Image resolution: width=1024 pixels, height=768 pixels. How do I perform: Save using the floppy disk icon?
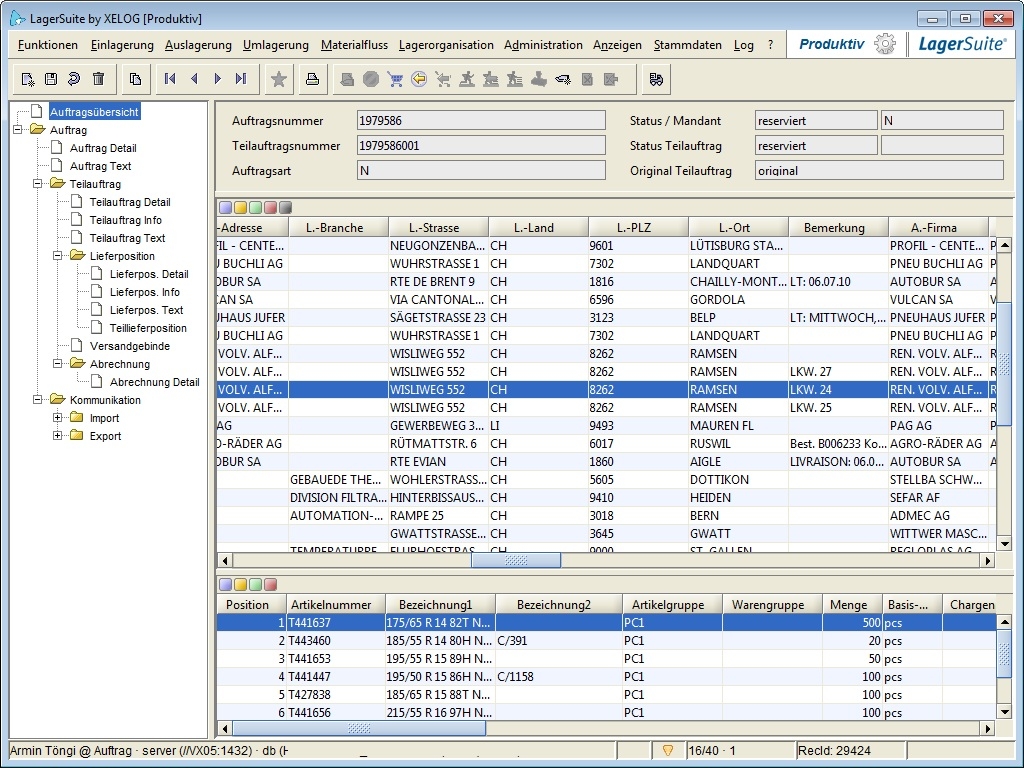coord(51,79)
